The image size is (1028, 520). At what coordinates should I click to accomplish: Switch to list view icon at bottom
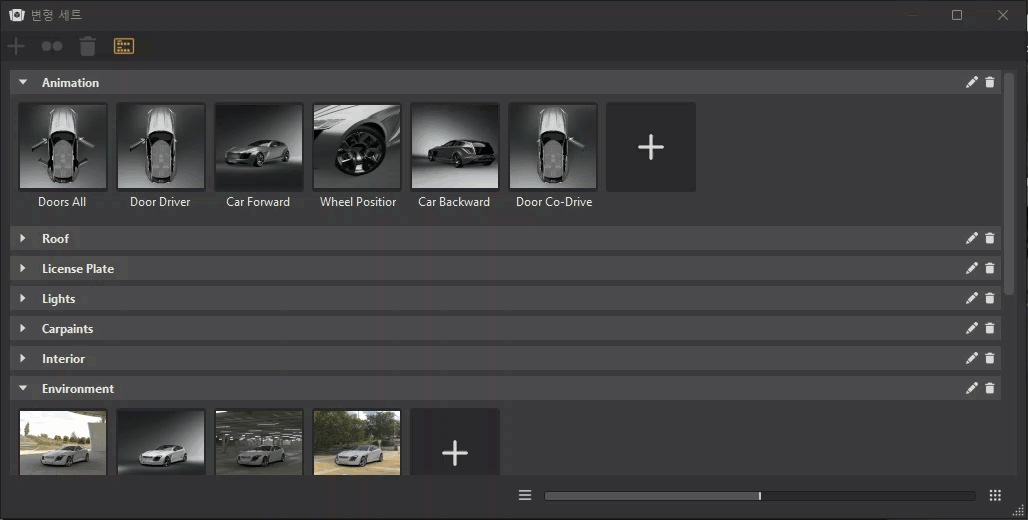point(525,495)
